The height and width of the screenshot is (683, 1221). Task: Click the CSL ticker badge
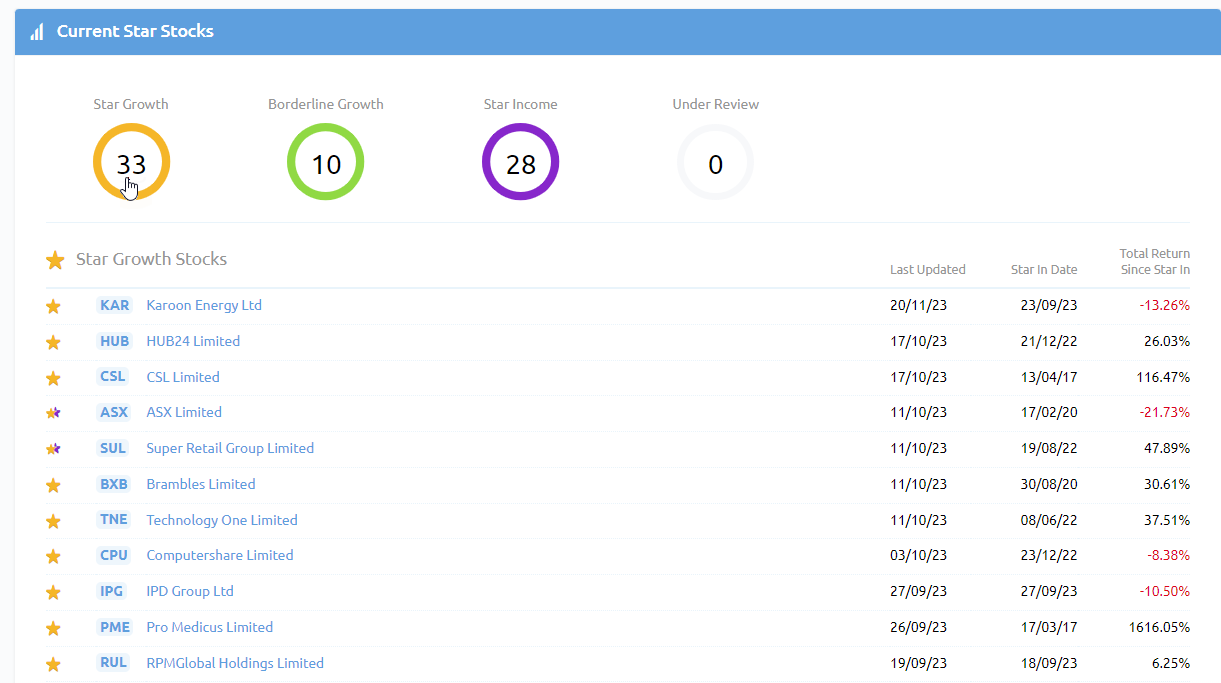click(113, 377)
